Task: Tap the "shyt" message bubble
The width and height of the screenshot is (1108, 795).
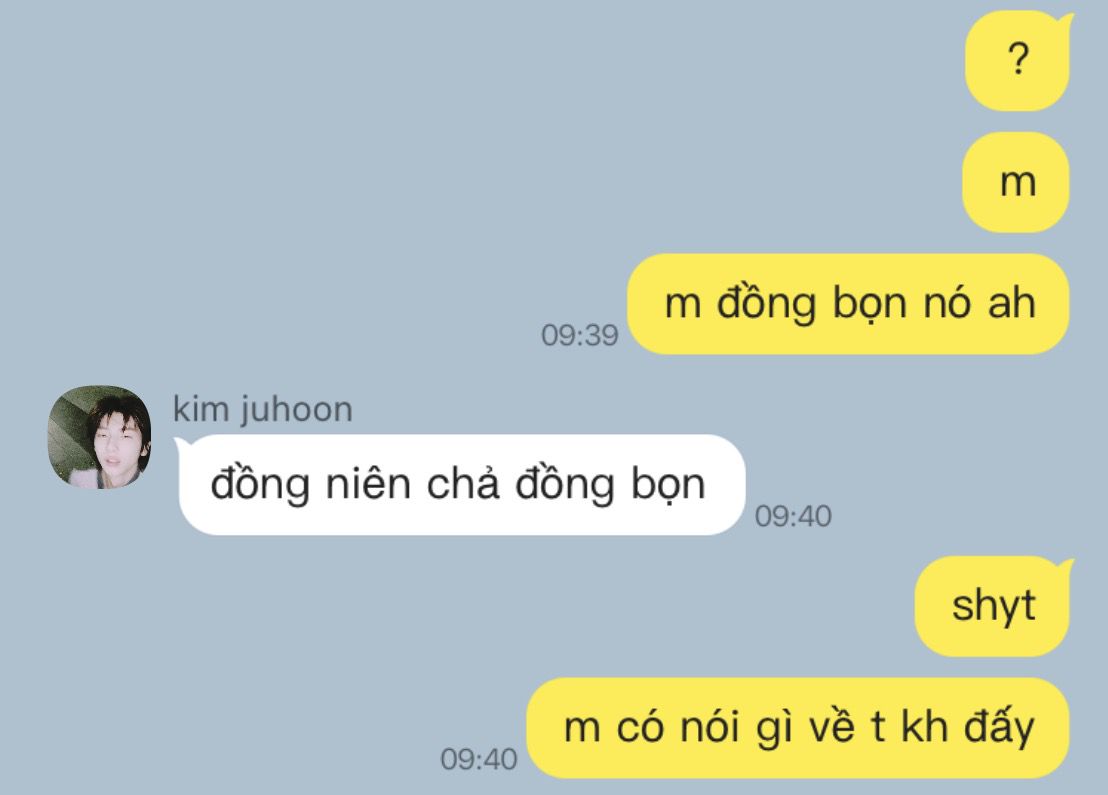Action: point(994,606)
